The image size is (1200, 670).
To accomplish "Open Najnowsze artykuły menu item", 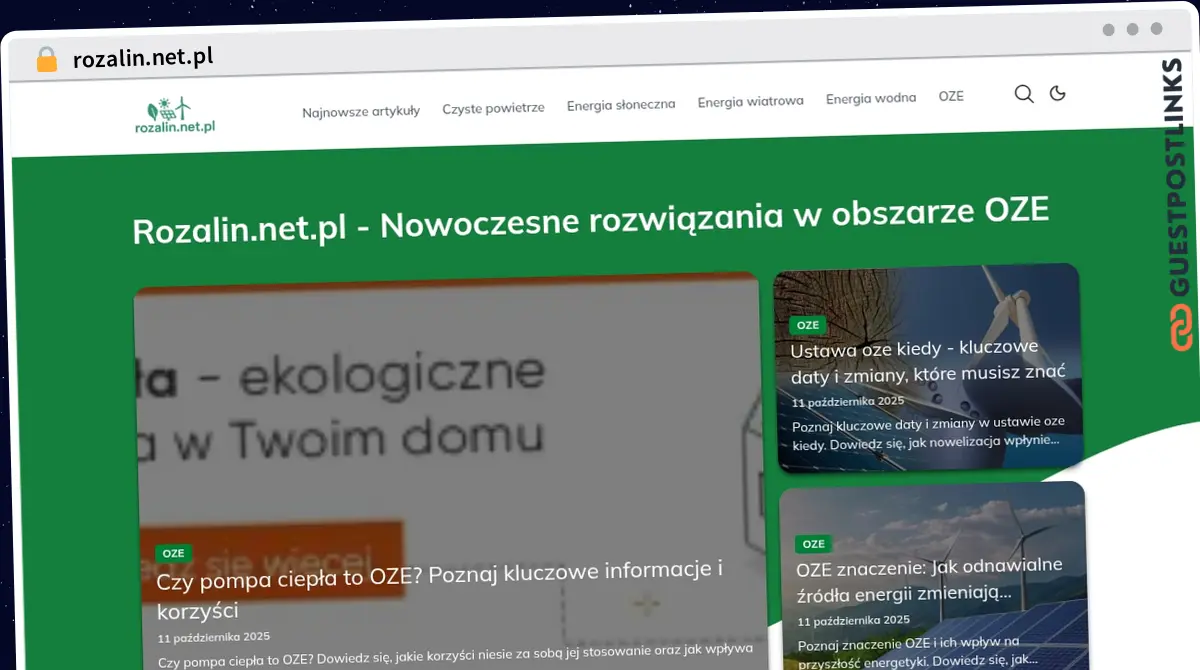I will click(361, 111).
